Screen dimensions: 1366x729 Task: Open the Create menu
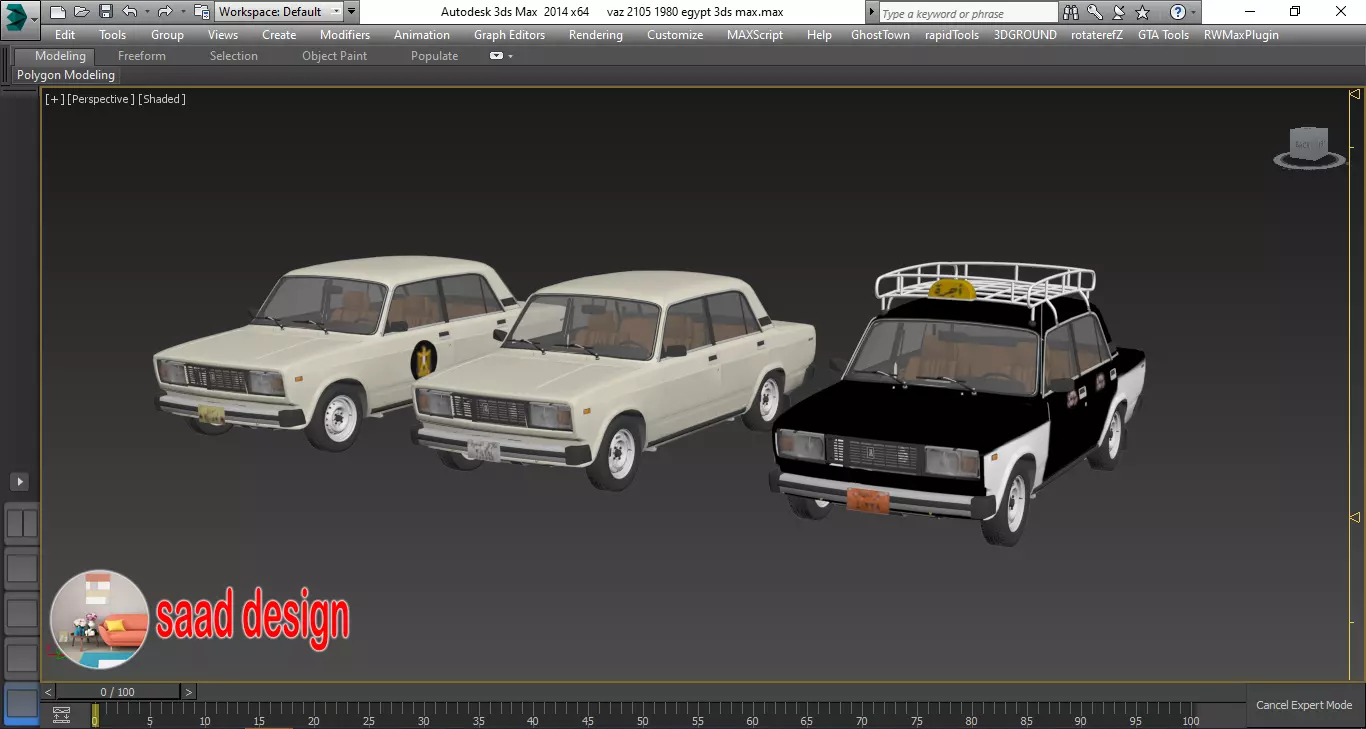279,35
